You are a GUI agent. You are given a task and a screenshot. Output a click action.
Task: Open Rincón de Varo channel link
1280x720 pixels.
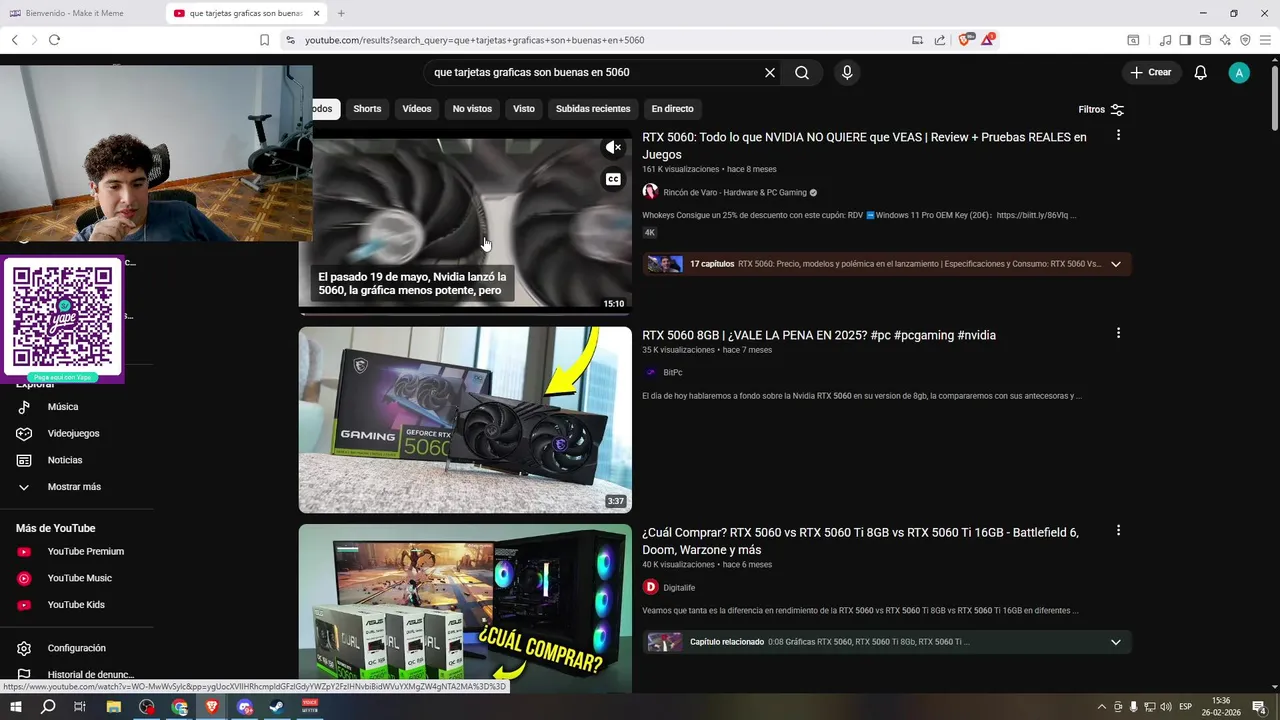click(735, 193)
